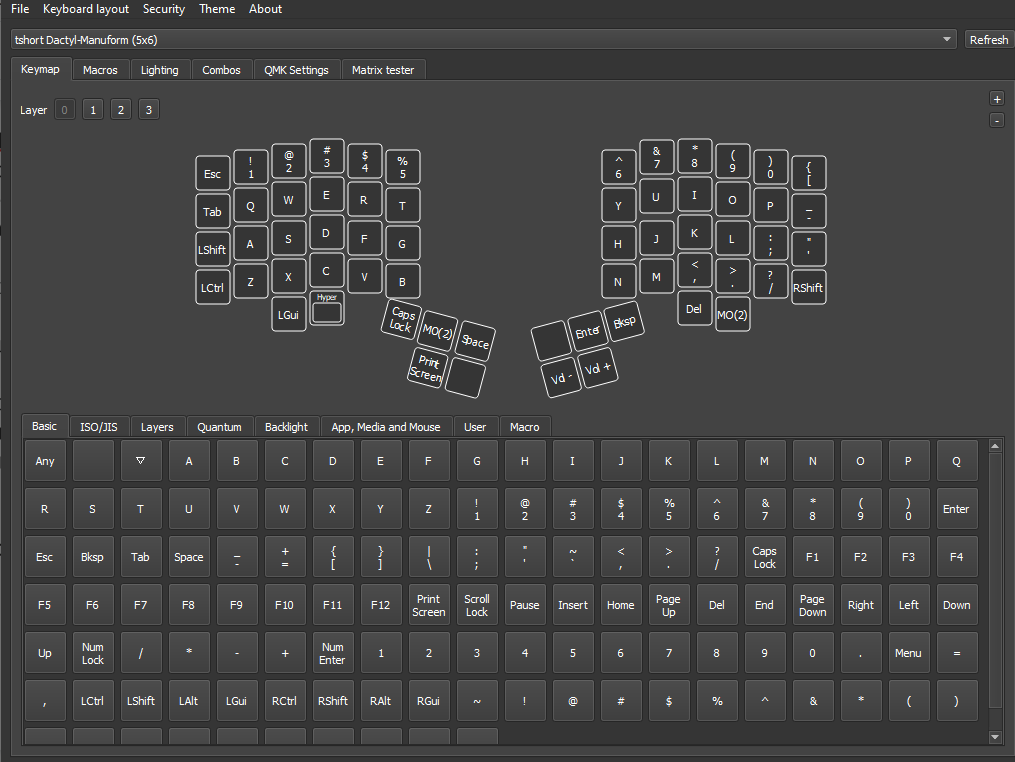This screenshot has width=1015, height=762.
Task: Switch to the Macros tab
Action: pyautogui.click(x=100, y=70)
